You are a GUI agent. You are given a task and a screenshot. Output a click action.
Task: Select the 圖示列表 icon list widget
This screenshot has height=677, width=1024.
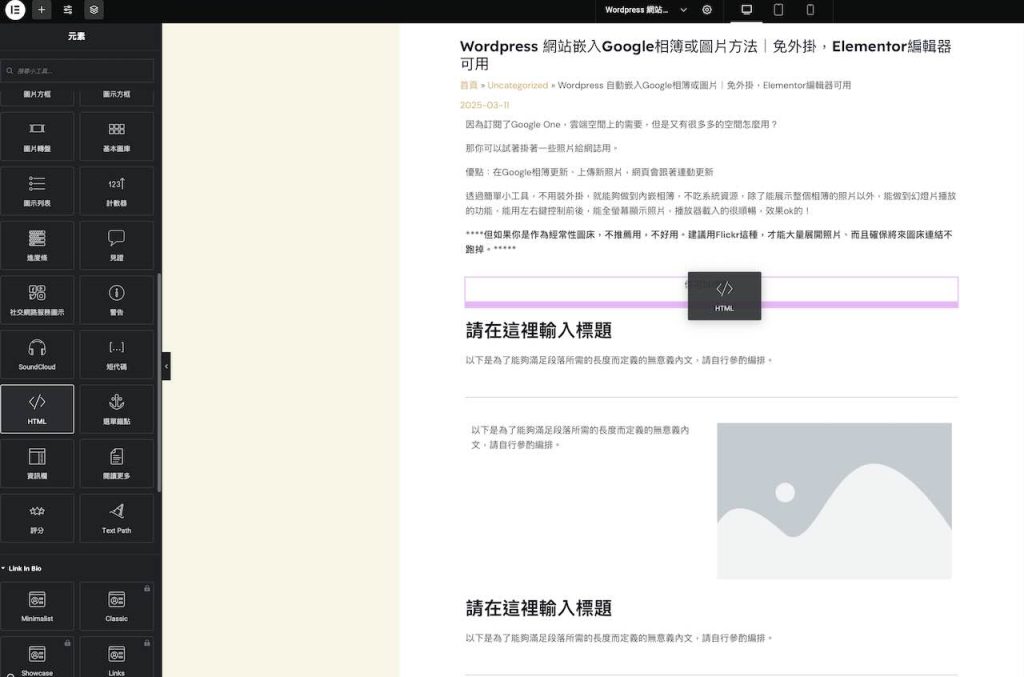(37, 191)
